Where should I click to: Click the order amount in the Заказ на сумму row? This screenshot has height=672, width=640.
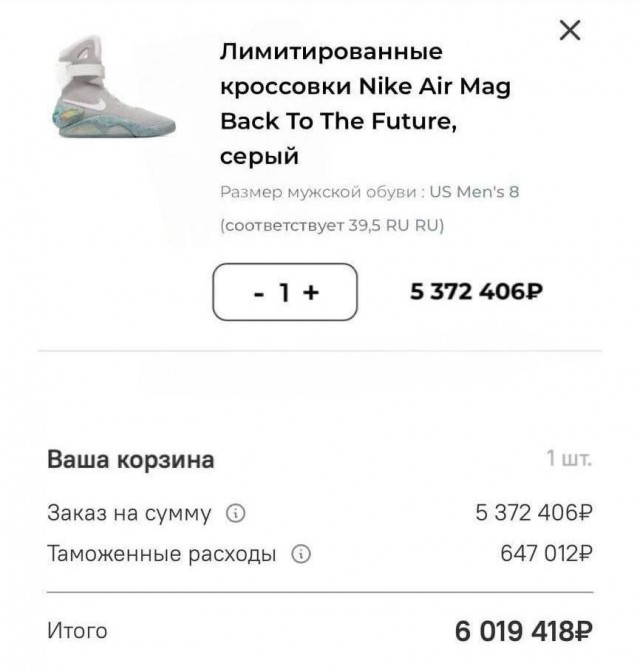534,514
